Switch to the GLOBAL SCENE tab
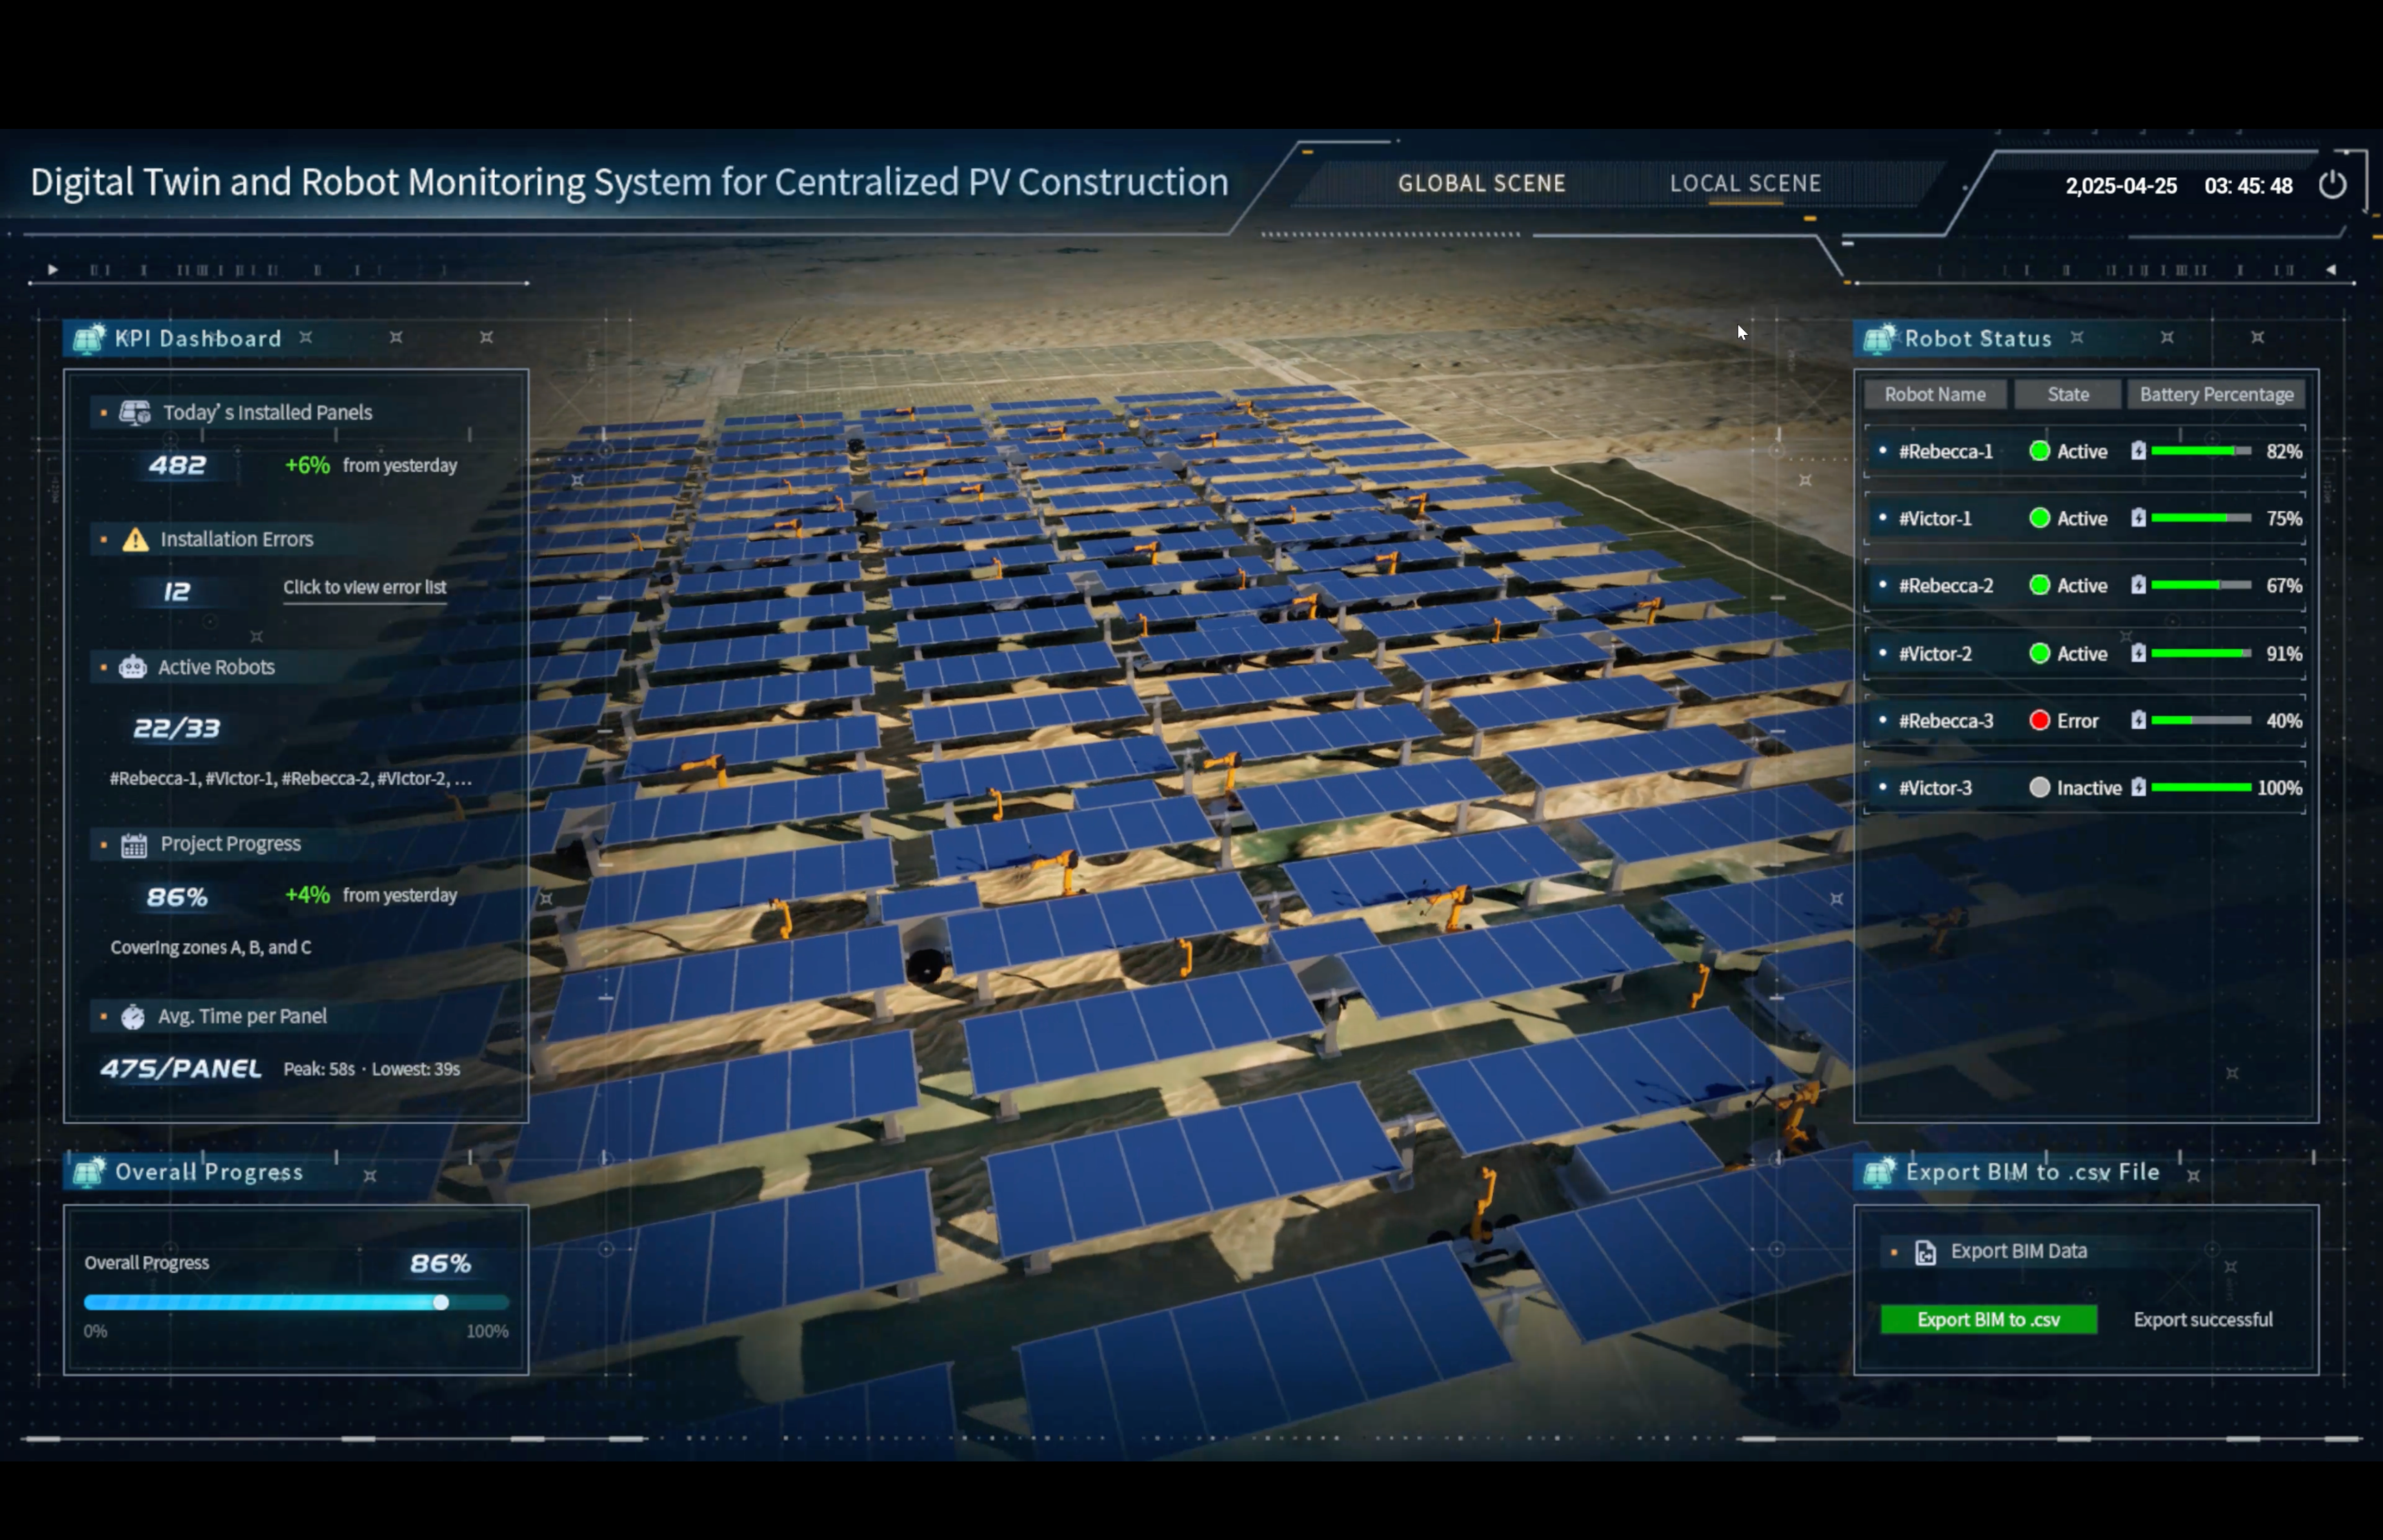 [x=1481, y=184]
